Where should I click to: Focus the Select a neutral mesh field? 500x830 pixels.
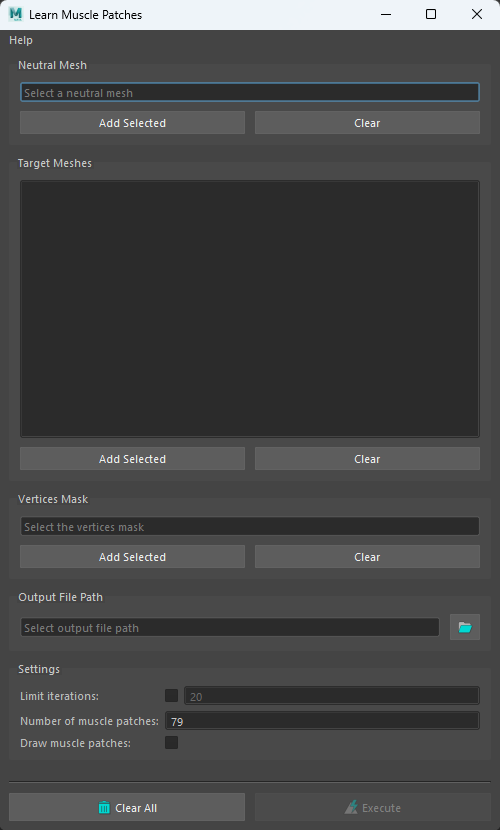click(250, 93)
